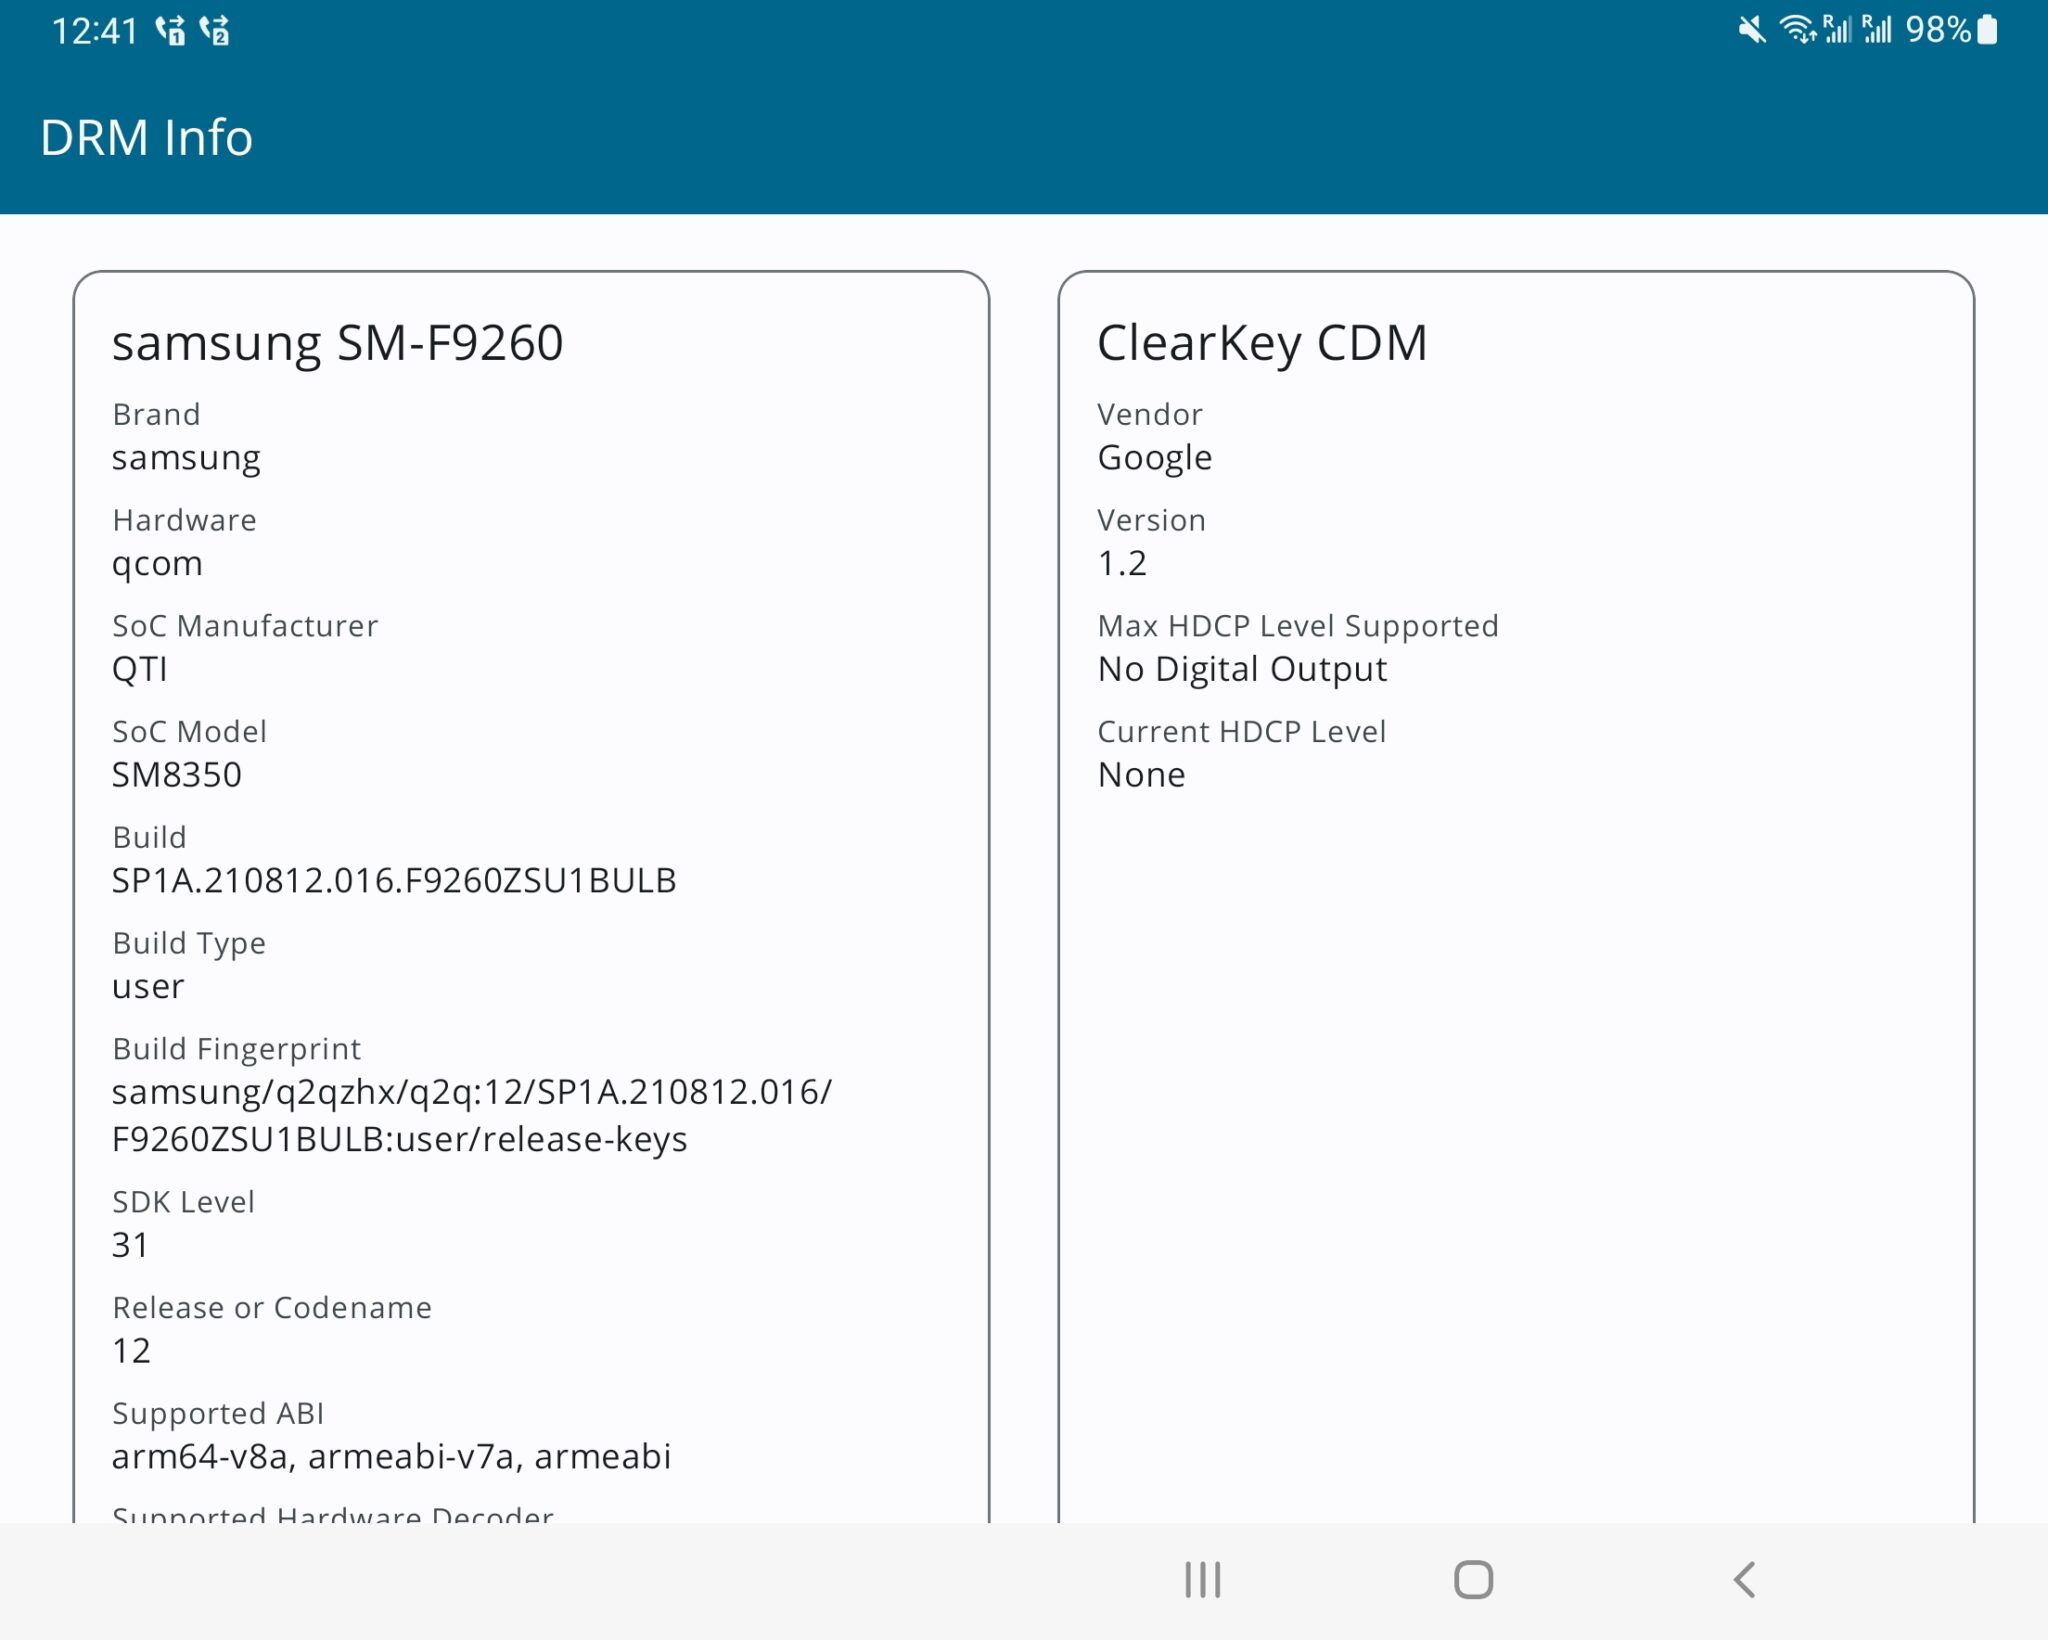Tap the clock in the status bar
The width and height of the screenshot is (2048, 1640).
pos(95,30)
